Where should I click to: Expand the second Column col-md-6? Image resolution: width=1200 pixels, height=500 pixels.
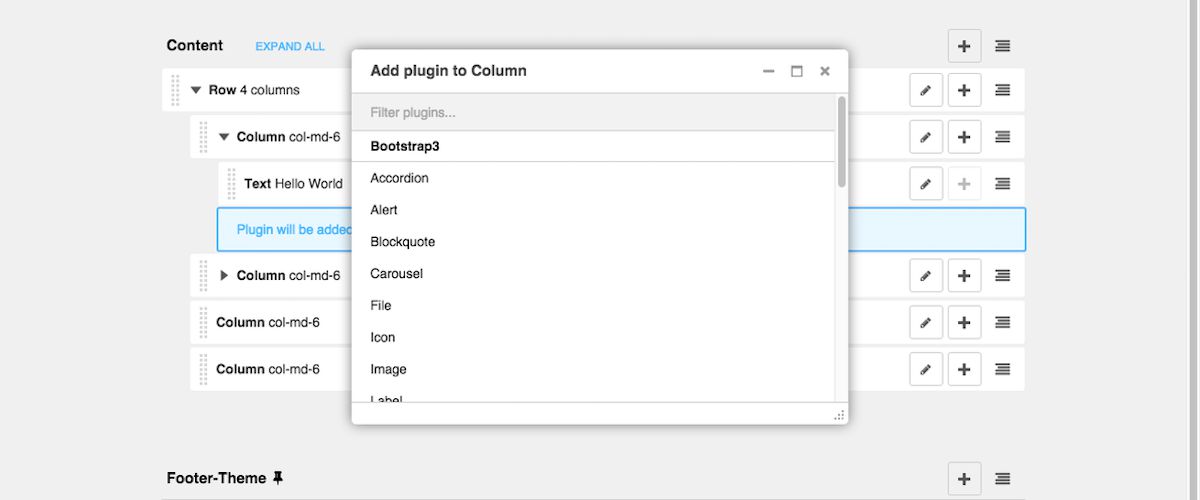[224, 275]
